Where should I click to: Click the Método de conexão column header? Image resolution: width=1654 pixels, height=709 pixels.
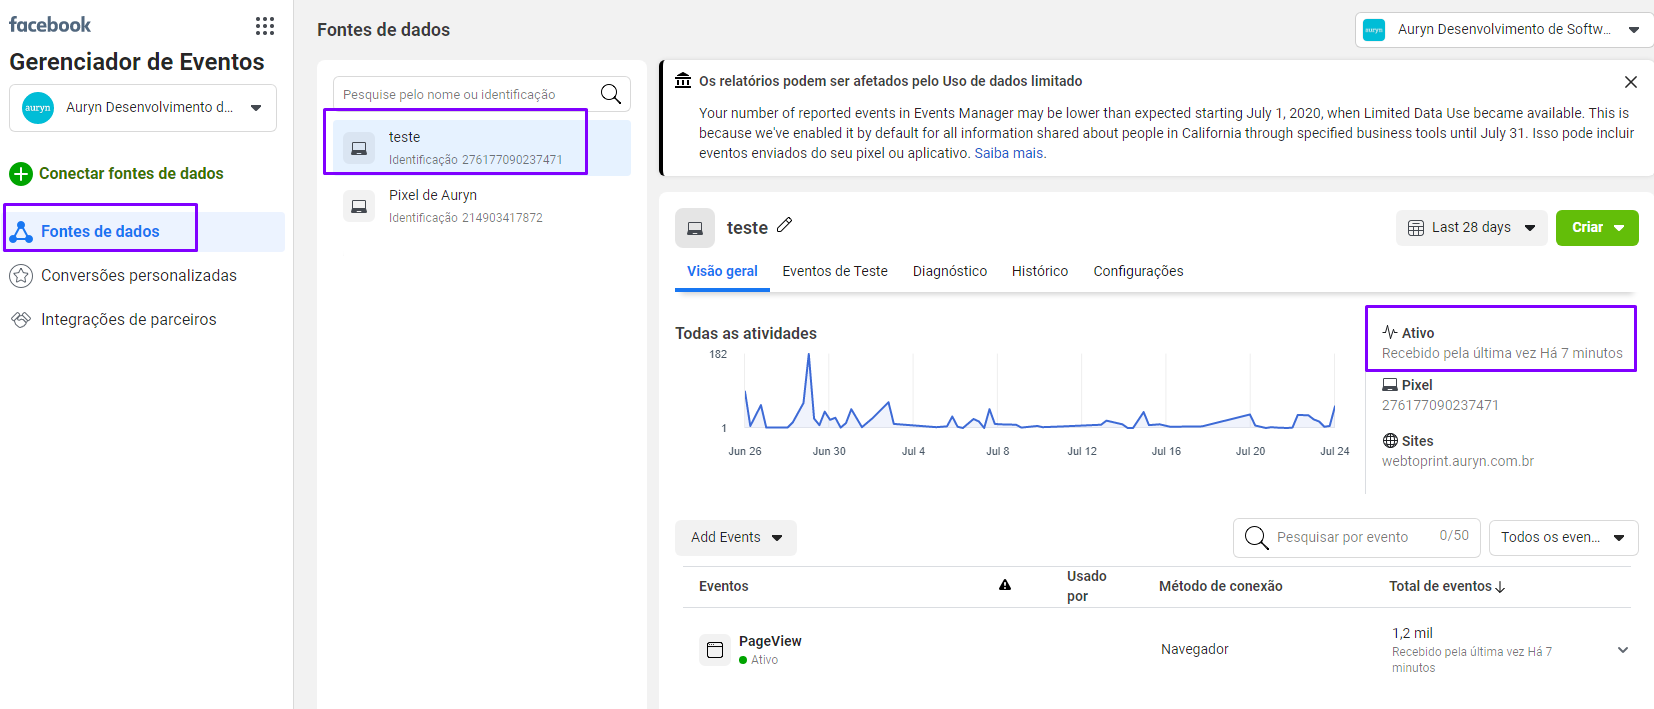1220,587
